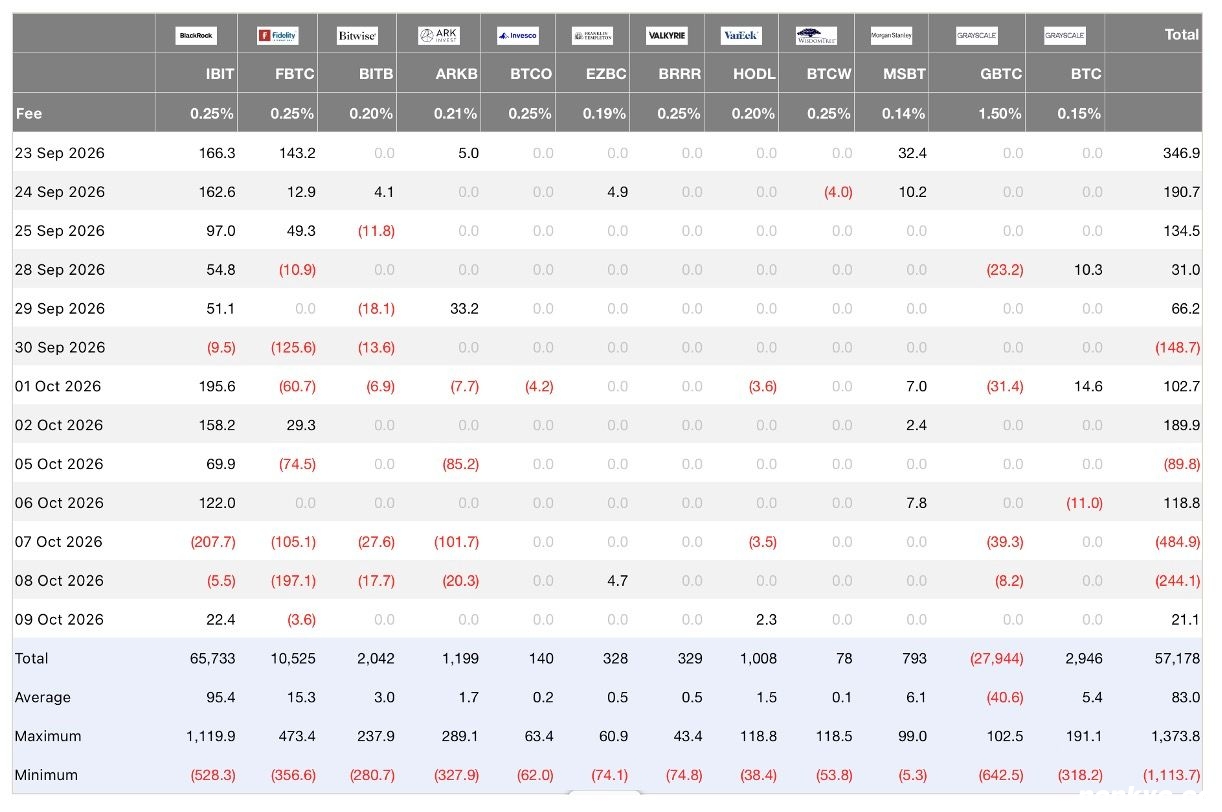Click the 10.3 BTC value on 28 Sep

1087,270
